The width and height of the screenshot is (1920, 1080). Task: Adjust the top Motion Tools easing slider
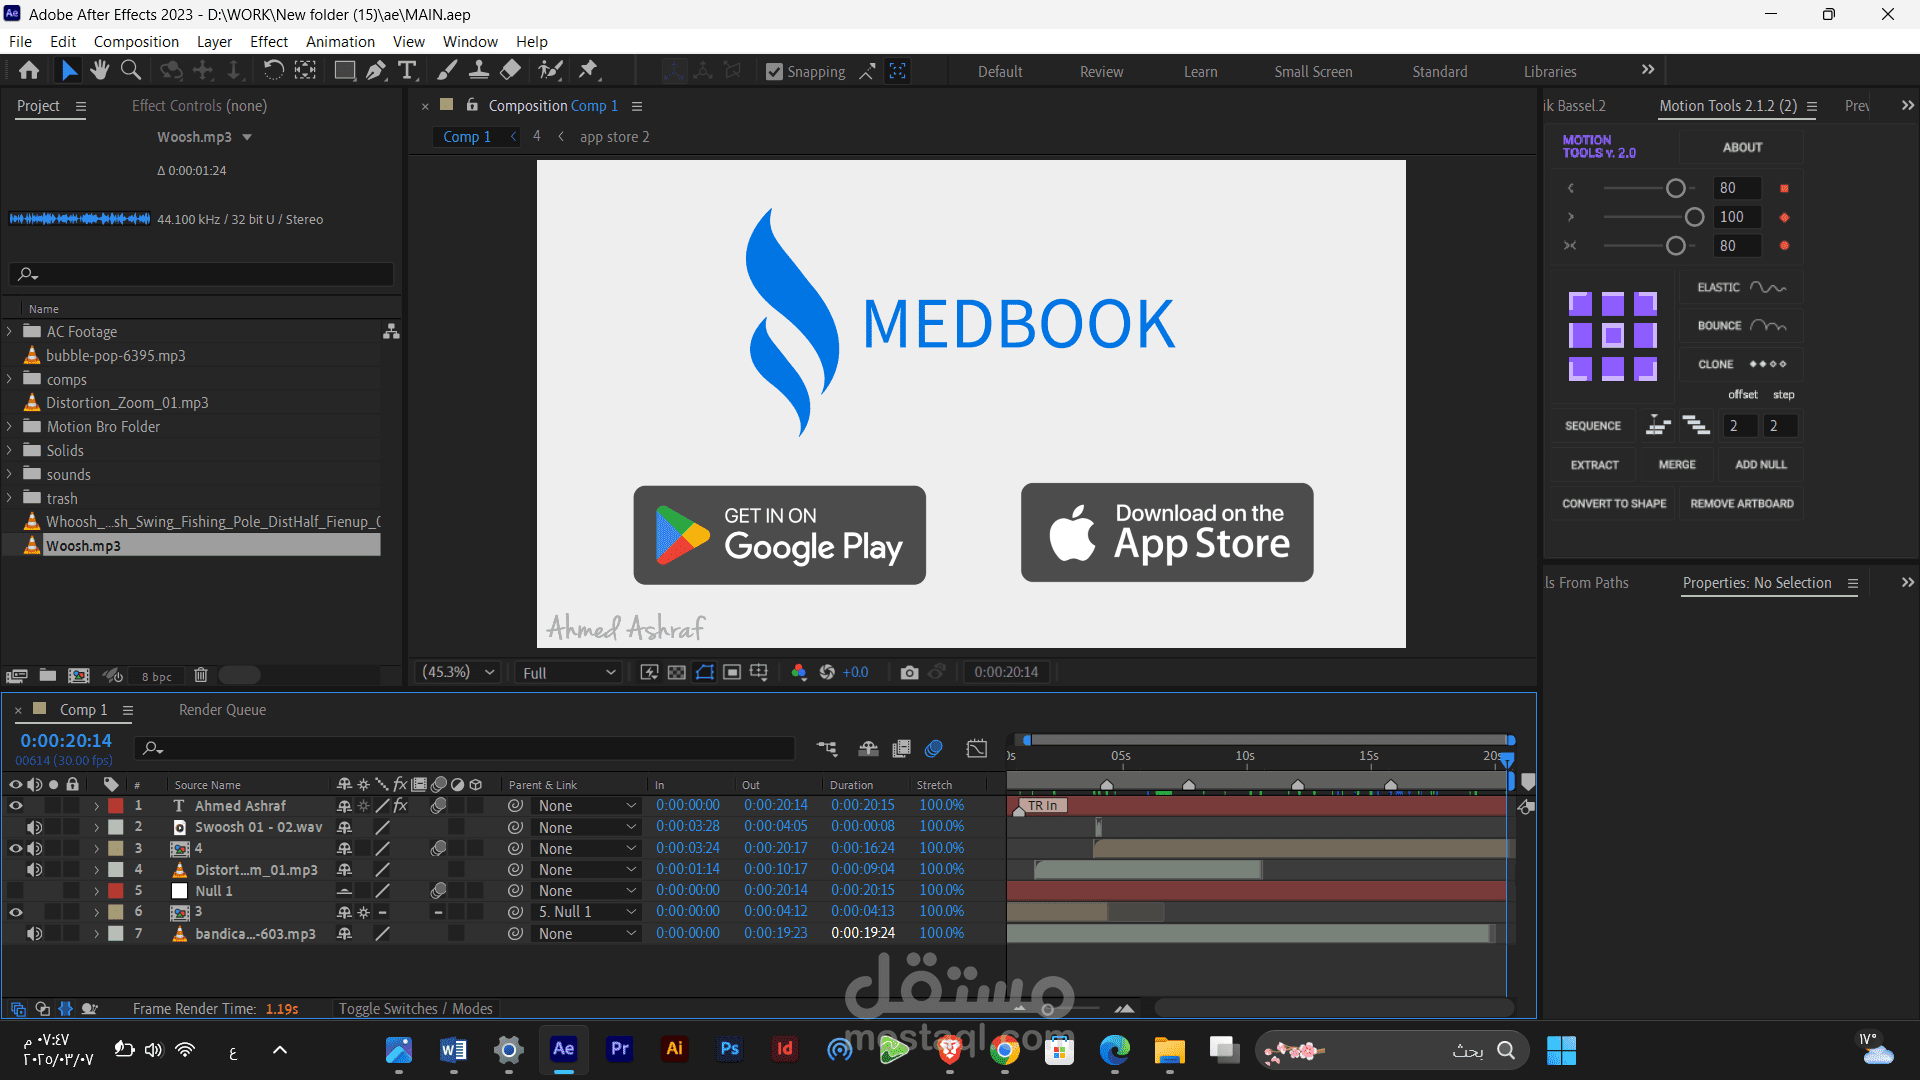(x=1676, y=188)
